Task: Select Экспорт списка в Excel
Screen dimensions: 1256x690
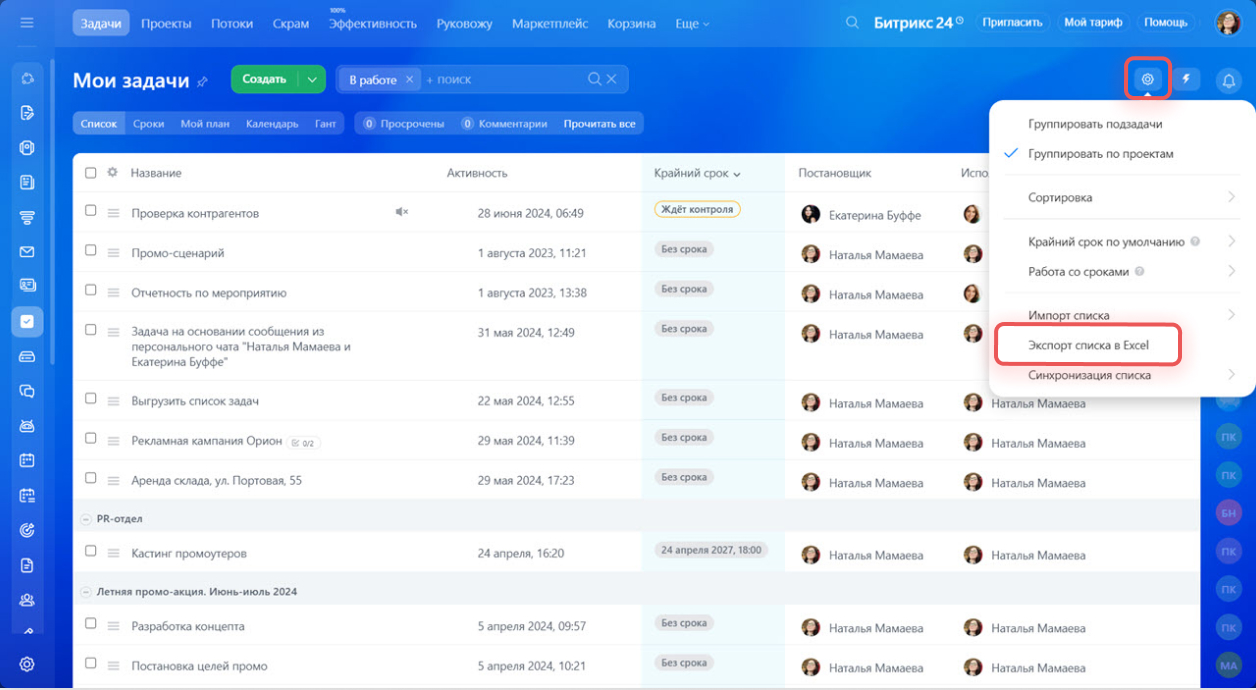Action: click(x=1088, y=345)
